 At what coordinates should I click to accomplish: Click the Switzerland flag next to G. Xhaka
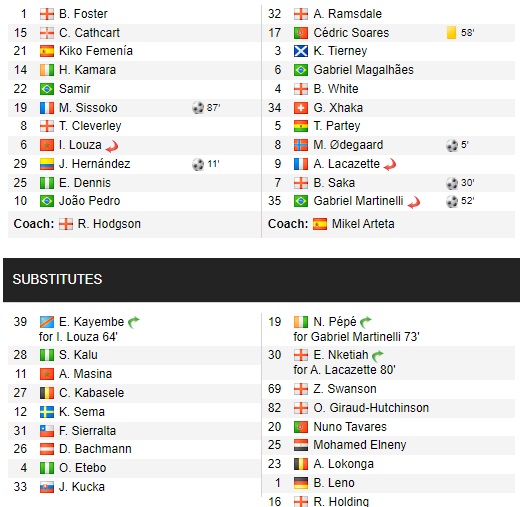pos(301,108)
